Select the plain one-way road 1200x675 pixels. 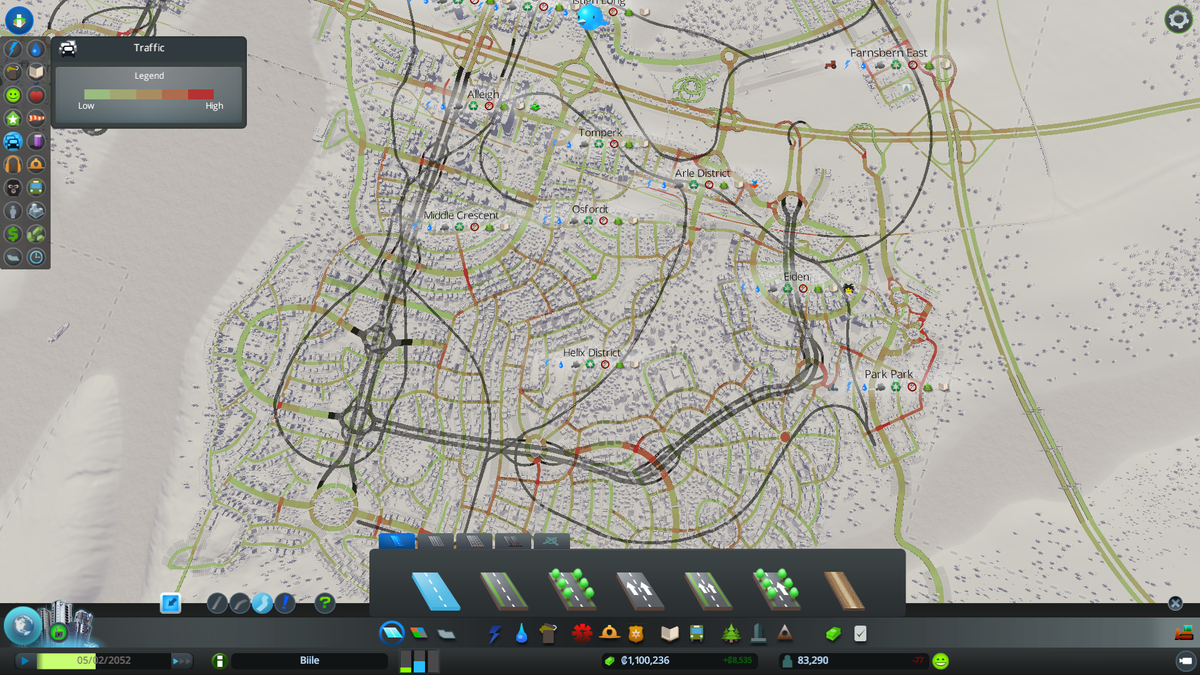click(x=641, y=590)
